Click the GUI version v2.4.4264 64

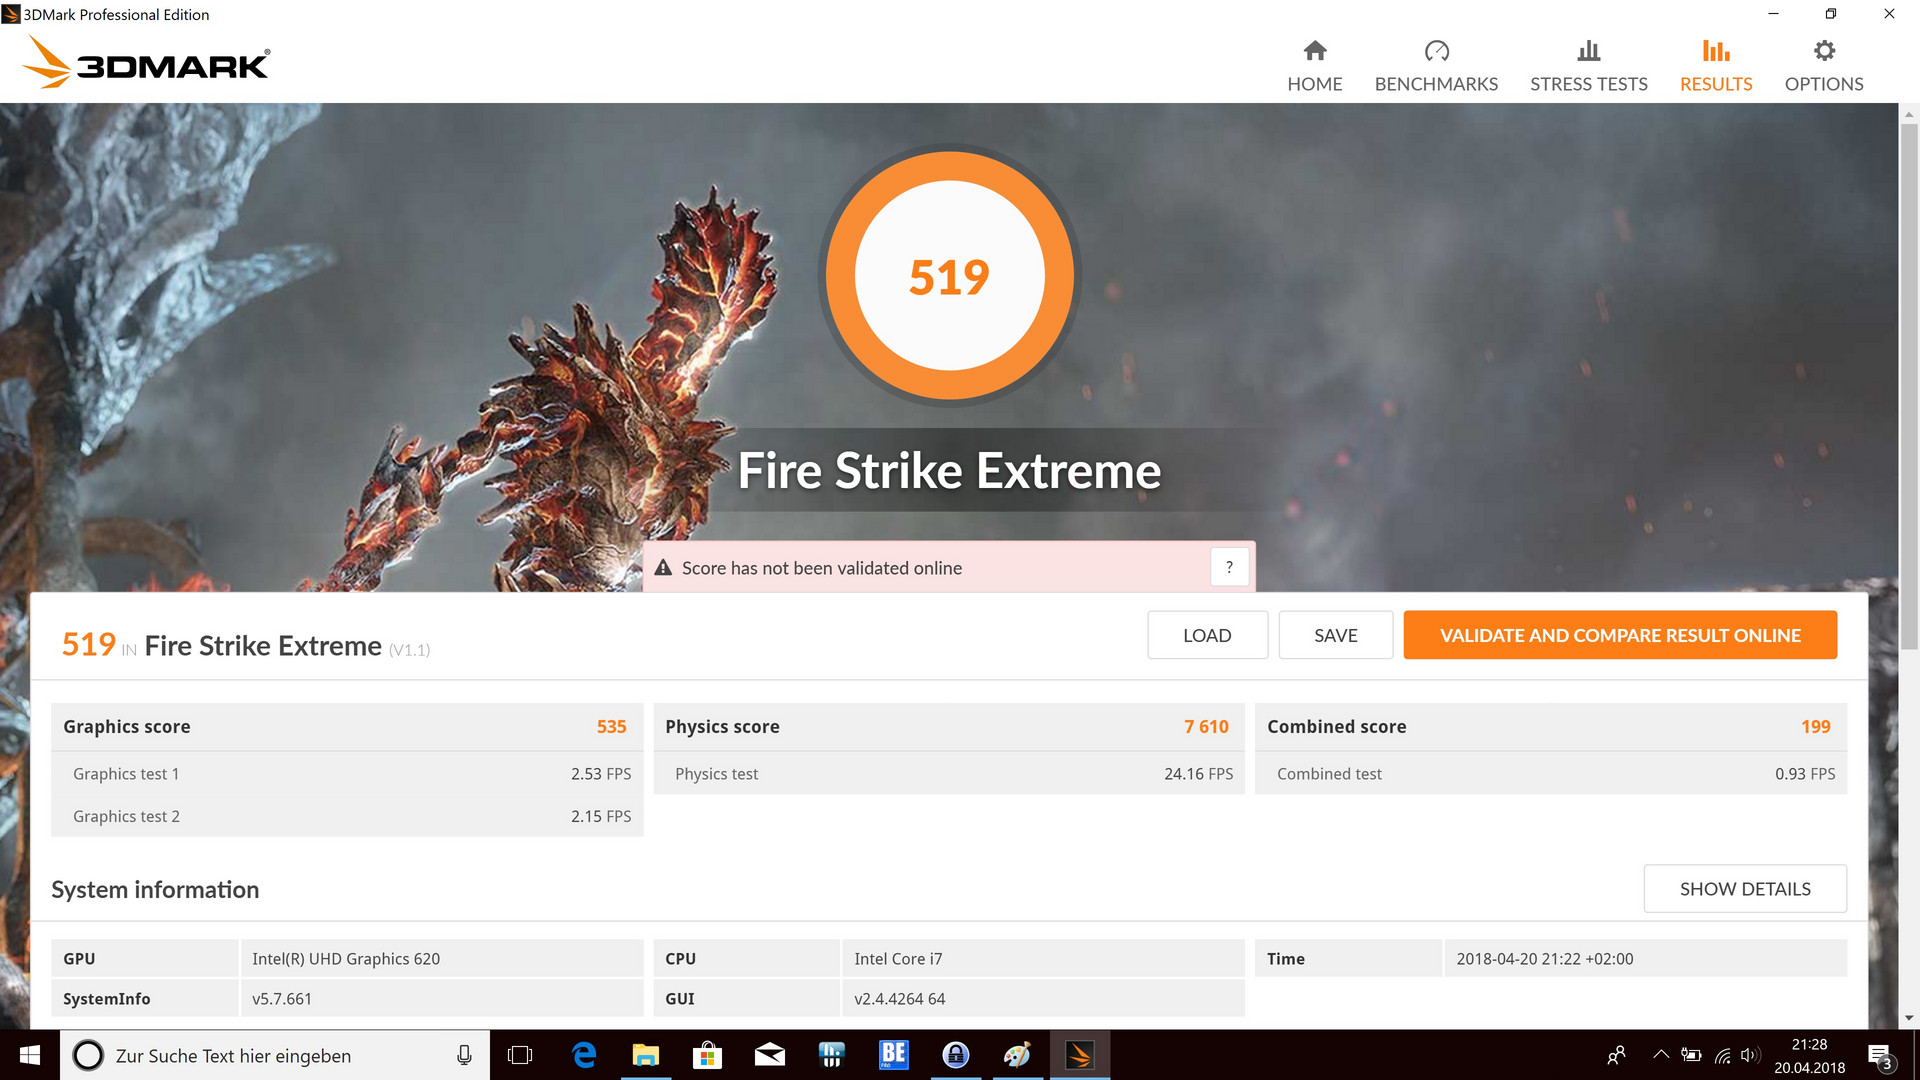click(x=899, y=999)
